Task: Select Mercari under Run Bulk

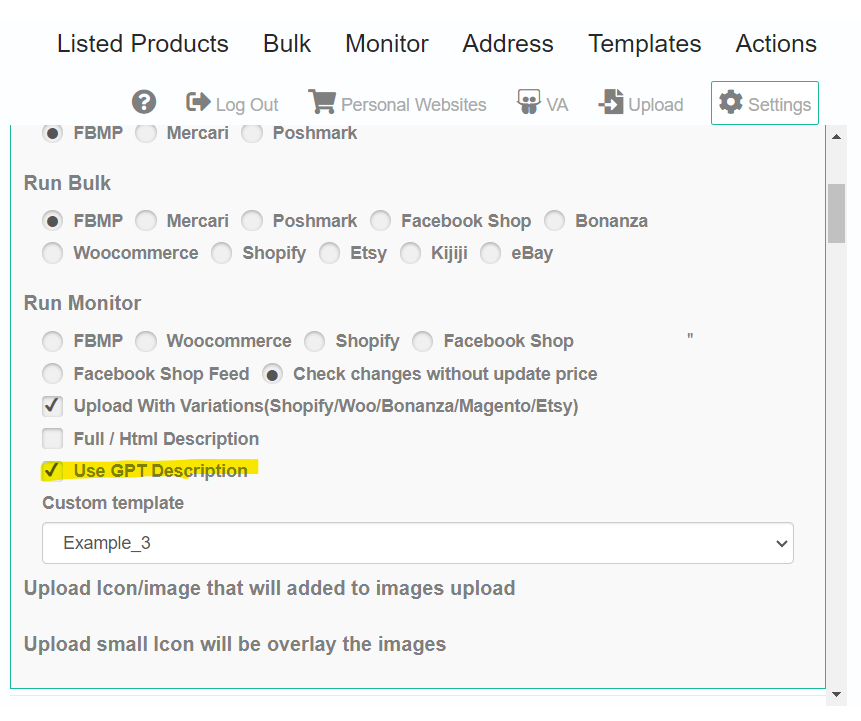Action: (146, 221)
